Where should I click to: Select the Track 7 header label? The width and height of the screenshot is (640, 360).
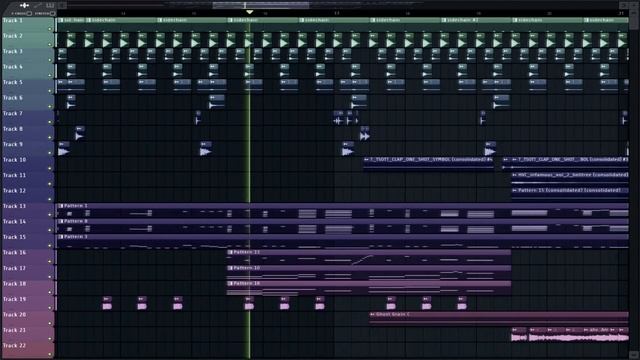tap(13, 113)
